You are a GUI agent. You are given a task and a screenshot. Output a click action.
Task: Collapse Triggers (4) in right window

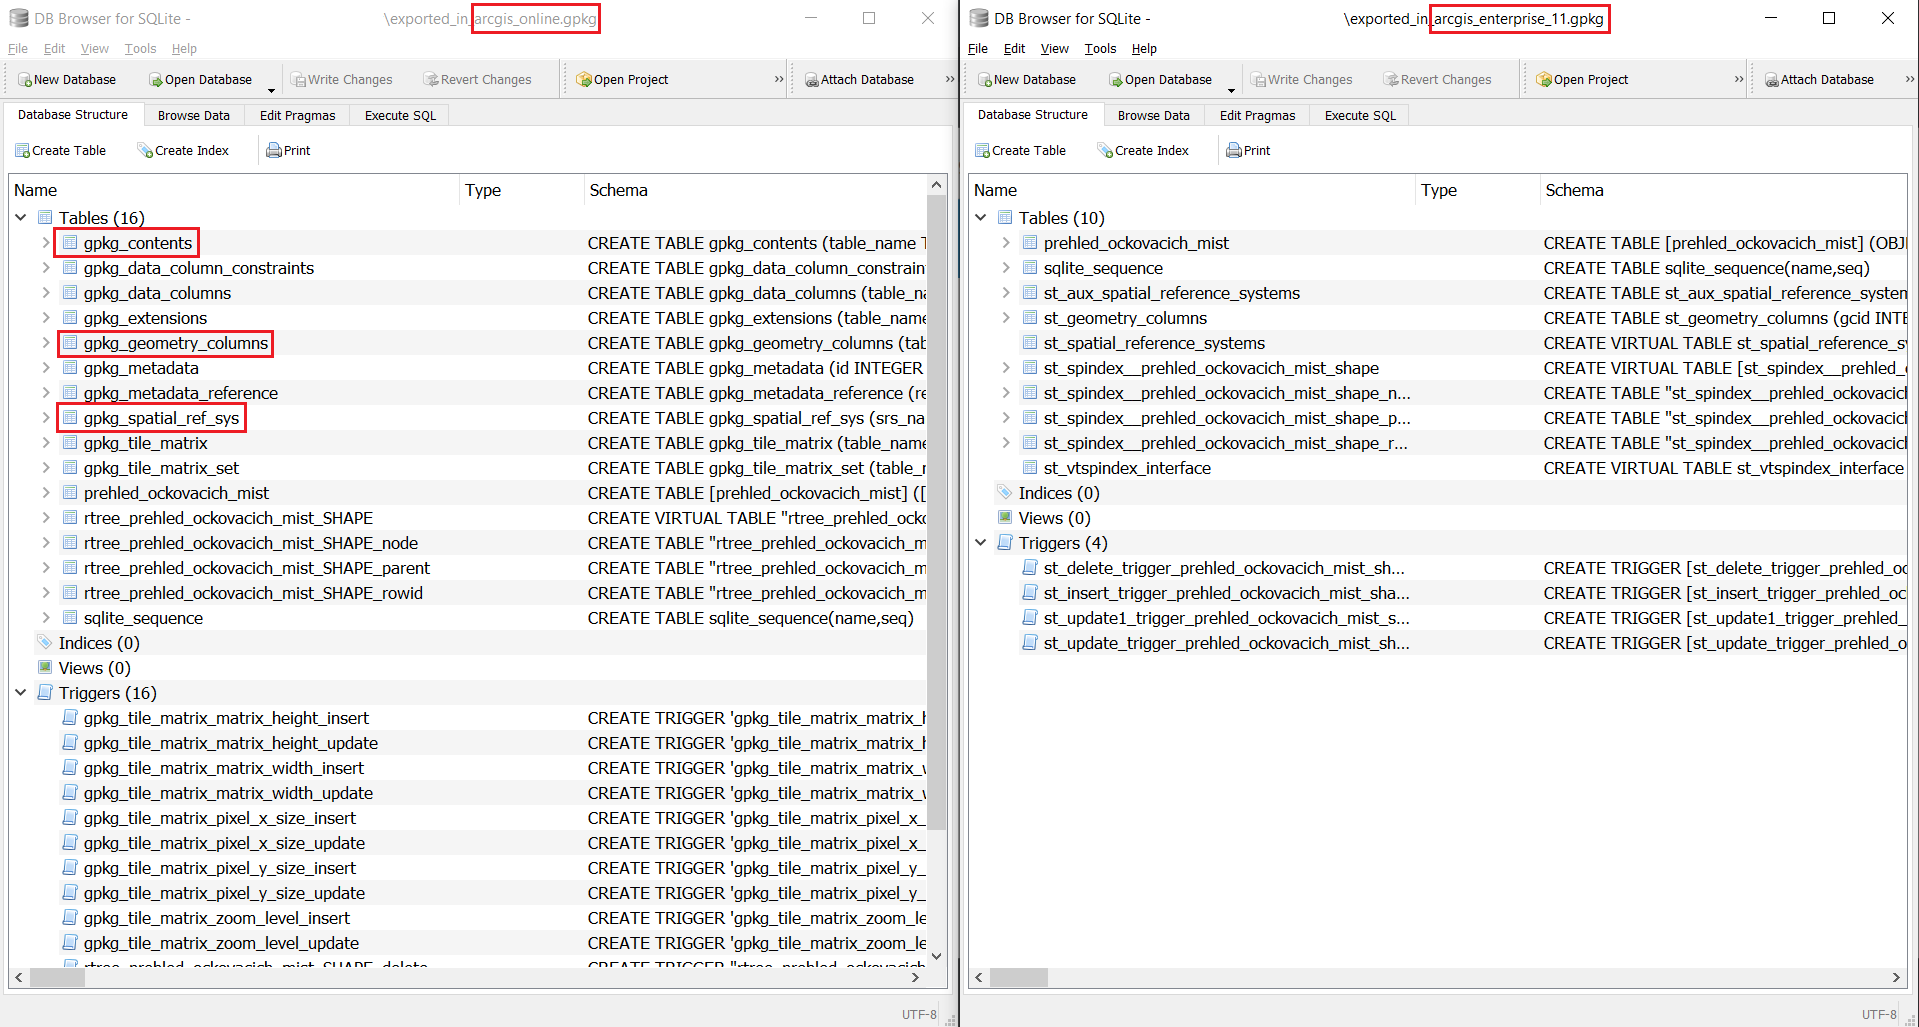[x=981, y=542]
